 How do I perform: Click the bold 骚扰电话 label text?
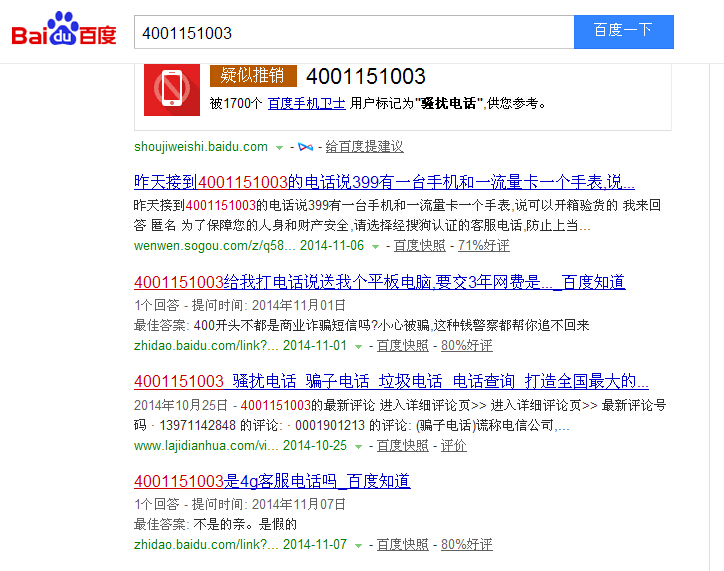448,103
